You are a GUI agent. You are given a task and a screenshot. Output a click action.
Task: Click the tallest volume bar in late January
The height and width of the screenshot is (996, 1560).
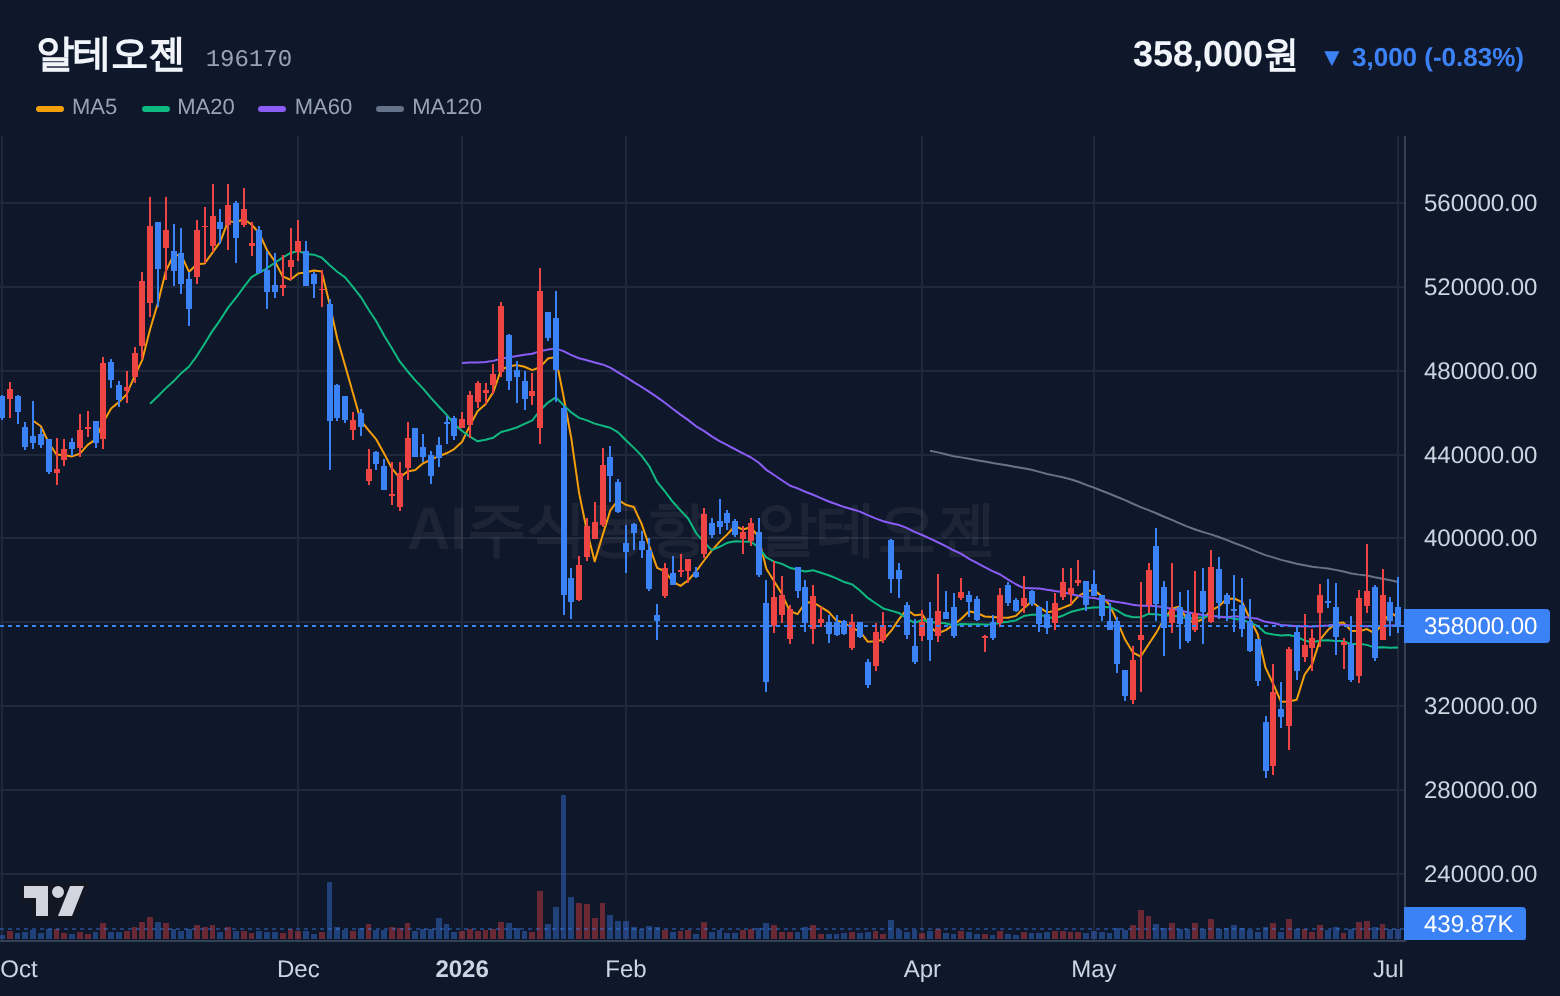pos(564,867)
